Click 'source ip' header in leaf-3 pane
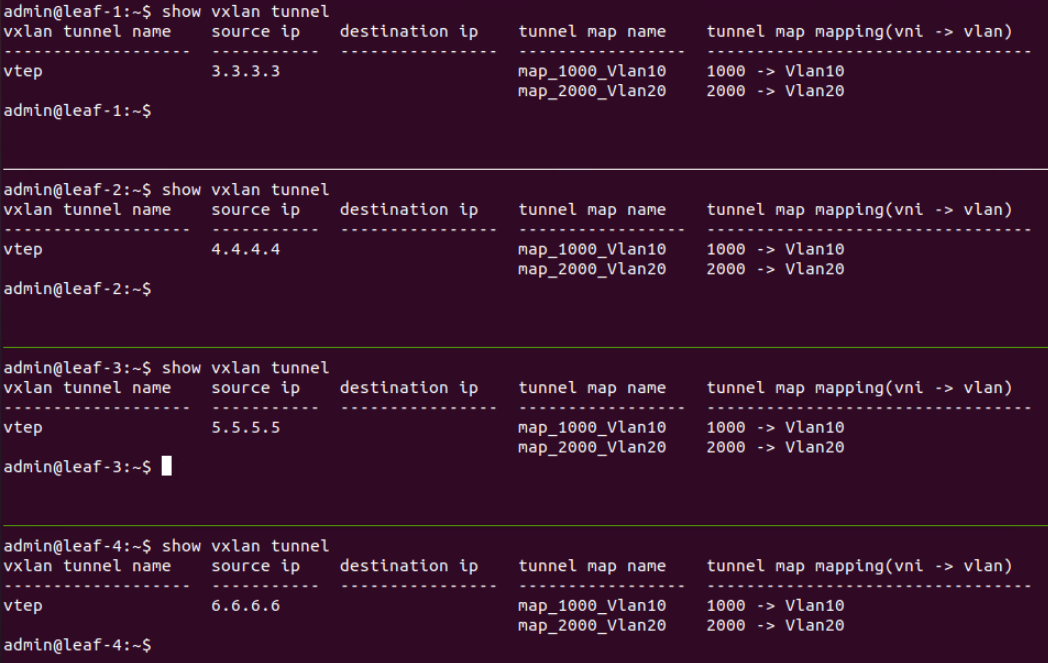The image size is (1048, 663). [x=255, y=388]
